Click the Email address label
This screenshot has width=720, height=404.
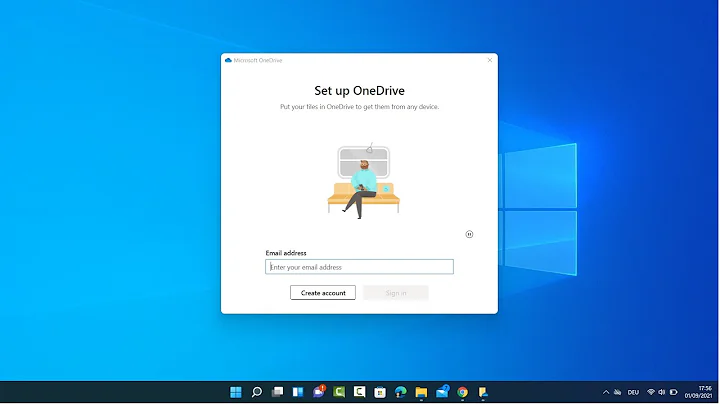286,253
